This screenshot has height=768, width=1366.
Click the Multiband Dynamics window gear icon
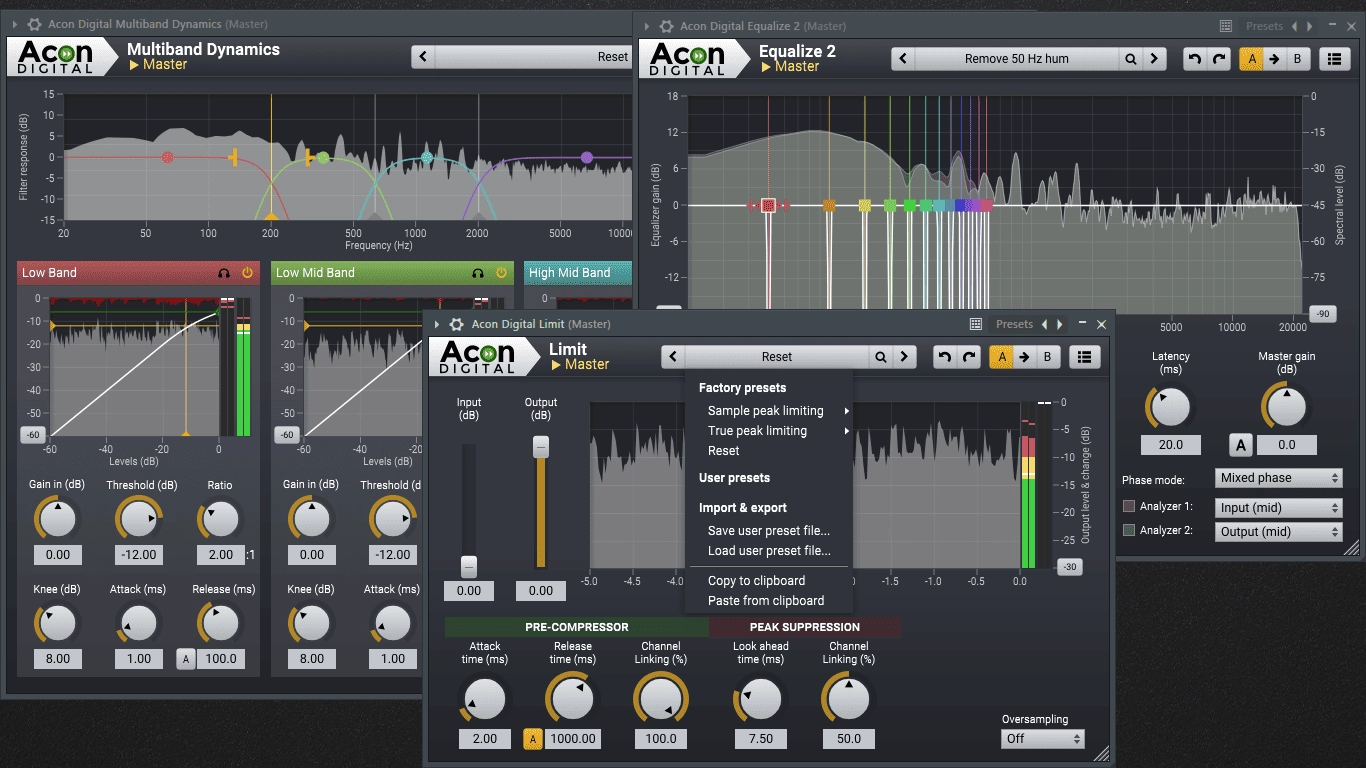pyautogui.click(x=34, y=24)
